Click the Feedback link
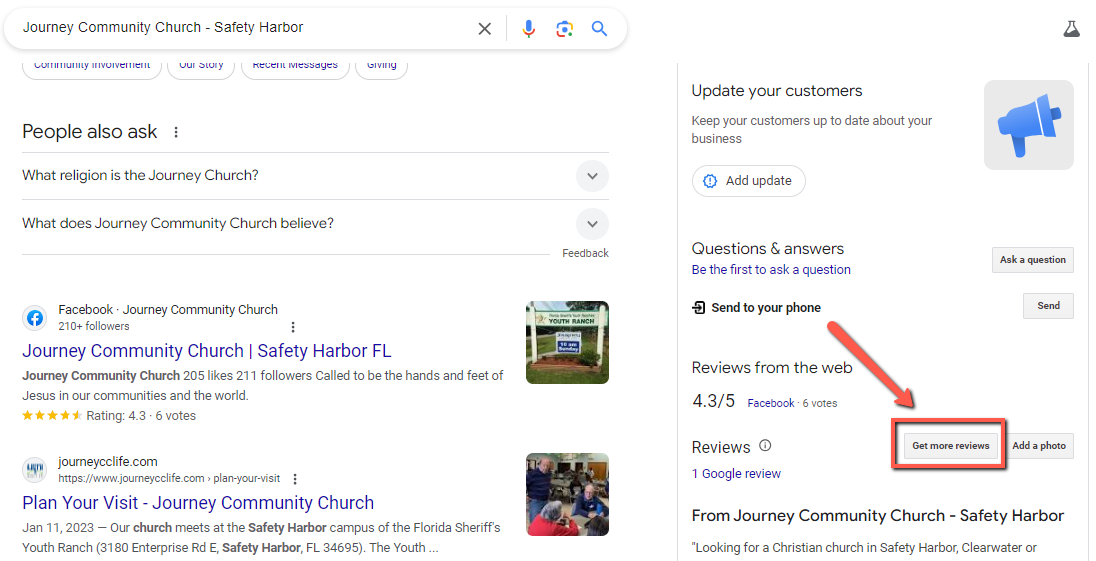The height and width of the screenshot is (561, 1096). (585, 254)
